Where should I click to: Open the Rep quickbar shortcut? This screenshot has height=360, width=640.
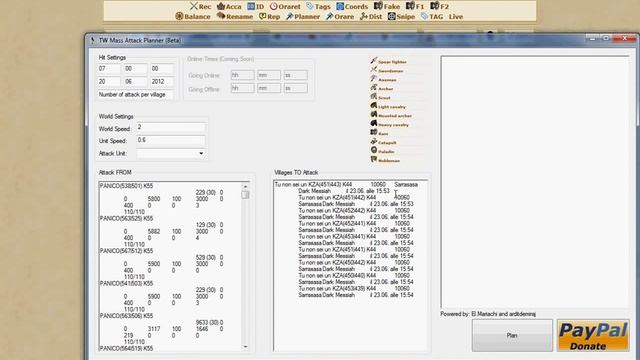click(269, 16)
